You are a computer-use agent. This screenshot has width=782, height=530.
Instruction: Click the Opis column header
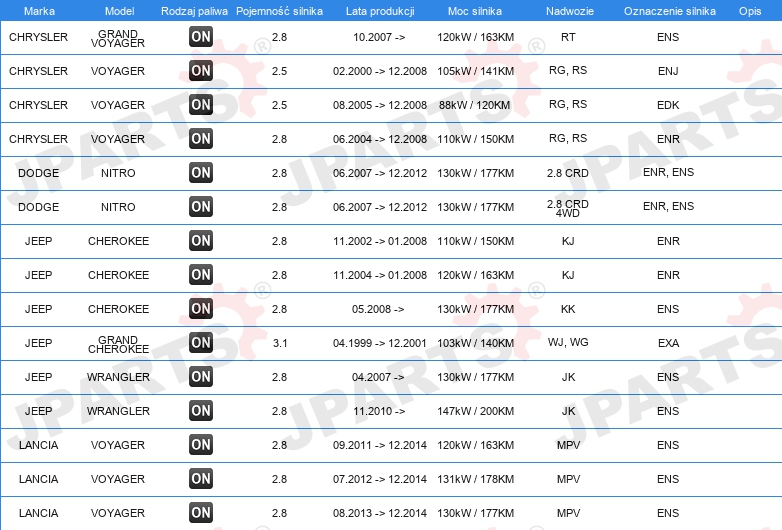point(750,11)
